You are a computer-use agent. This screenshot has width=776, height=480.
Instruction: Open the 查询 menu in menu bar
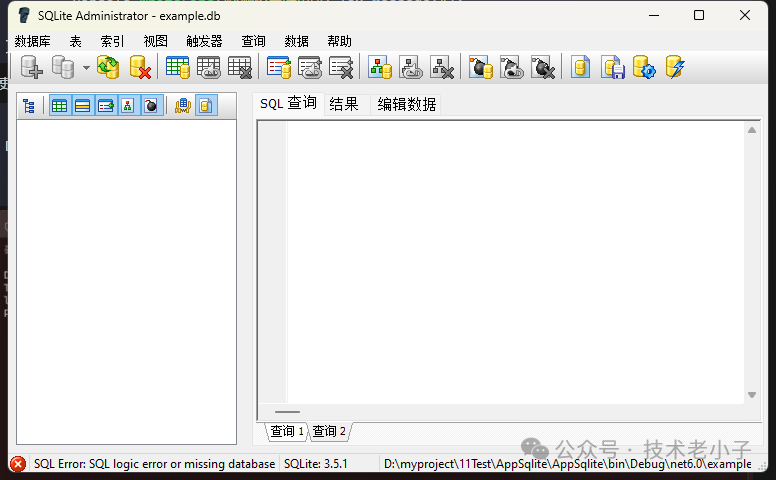click(253, 41)
